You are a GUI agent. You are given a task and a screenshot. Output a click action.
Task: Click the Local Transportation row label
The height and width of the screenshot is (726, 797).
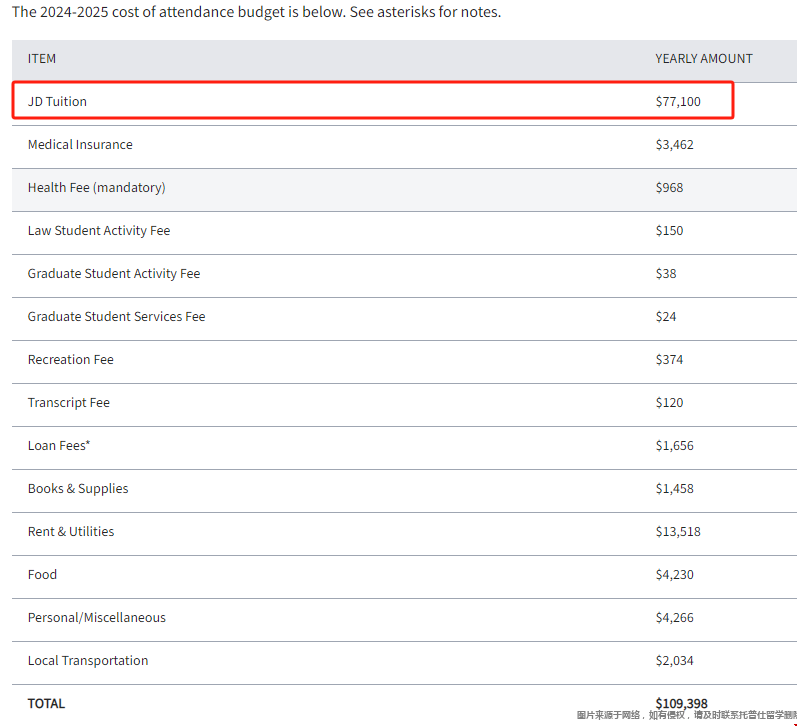coord(88,661)
